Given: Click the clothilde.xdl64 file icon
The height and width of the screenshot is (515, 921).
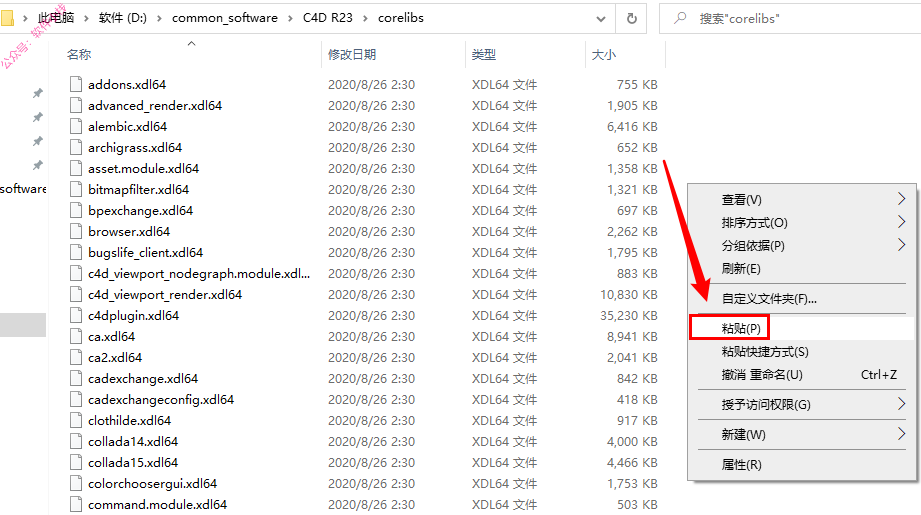Looking at the screenshot, I should 76,420.
